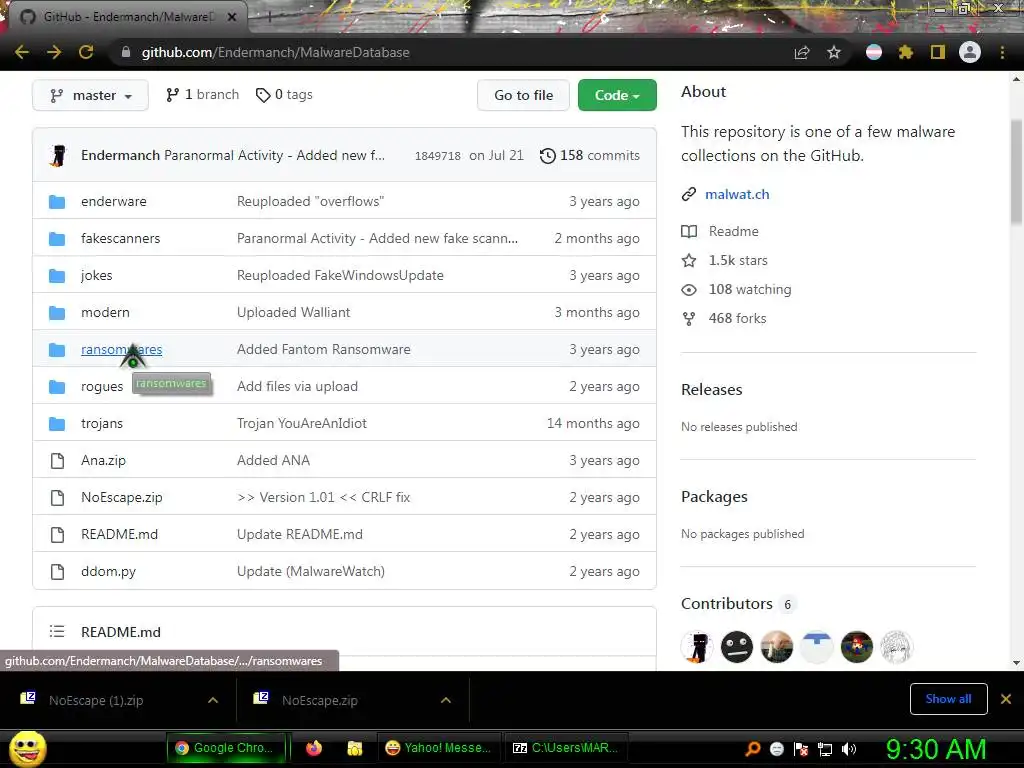Click the network tray icon

point(825,749)
